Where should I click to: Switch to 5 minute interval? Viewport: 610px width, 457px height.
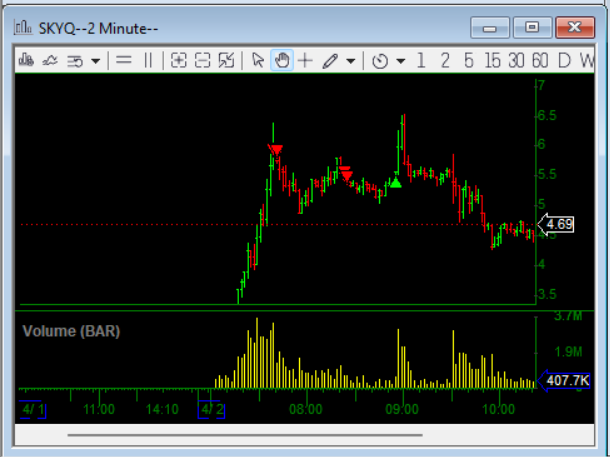pyautogui.click(x=469, y=61)
